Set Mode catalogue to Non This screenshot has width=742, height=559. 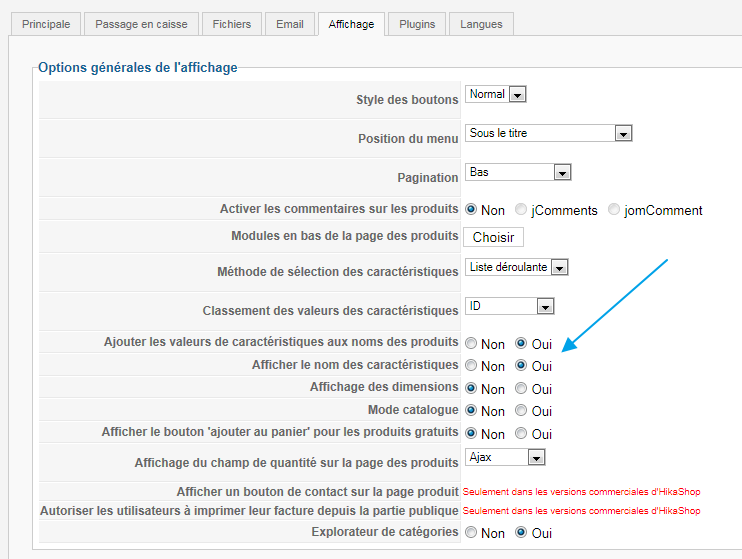(x=471, y=410)
